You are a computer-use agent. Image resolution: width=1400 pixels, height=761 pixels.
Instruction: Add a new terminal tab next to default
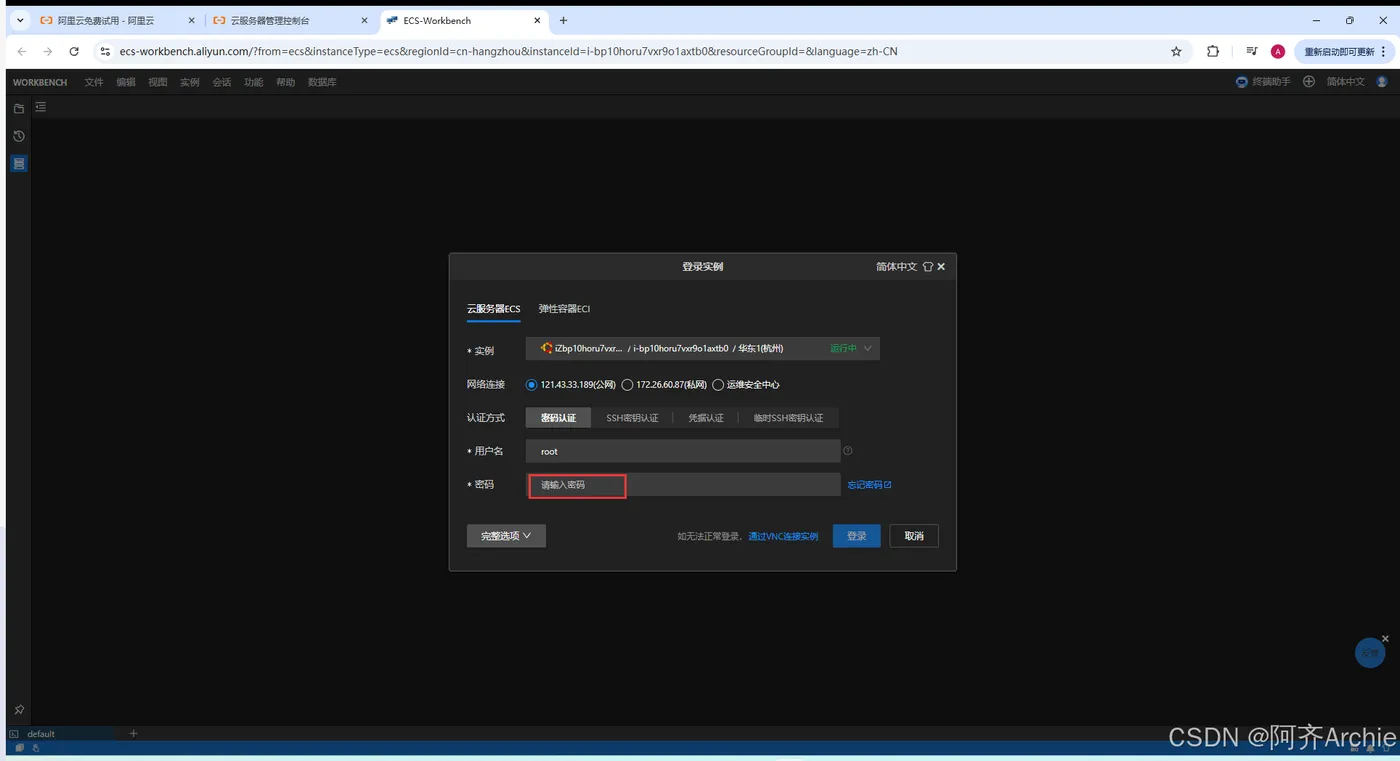[x=133, y=734]
